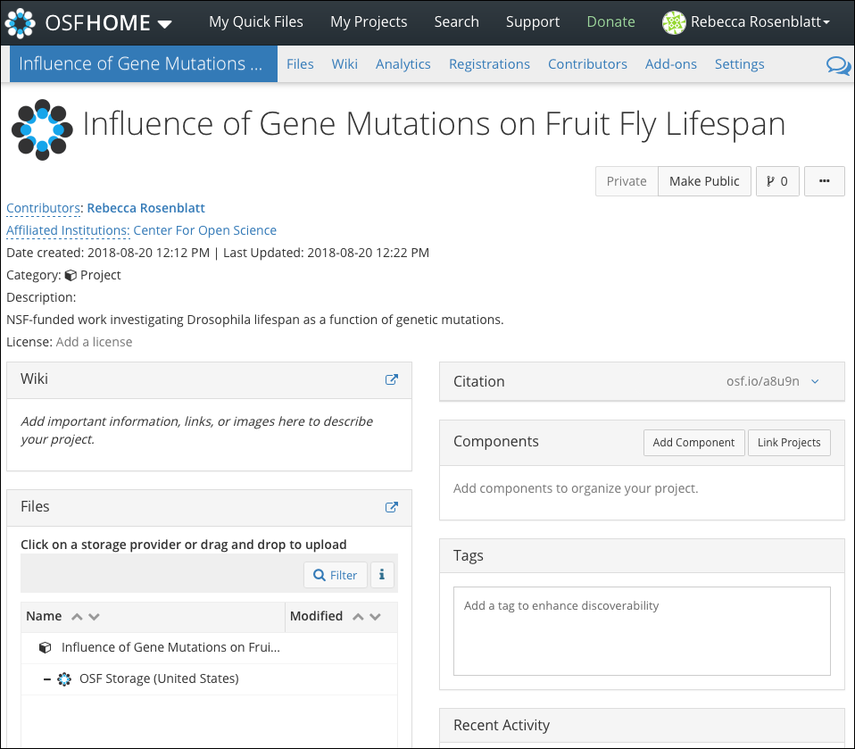This screenshot has width=855, height=749.
Task: Collapse the OSF Storage tree item
Action: click(47, 679)
